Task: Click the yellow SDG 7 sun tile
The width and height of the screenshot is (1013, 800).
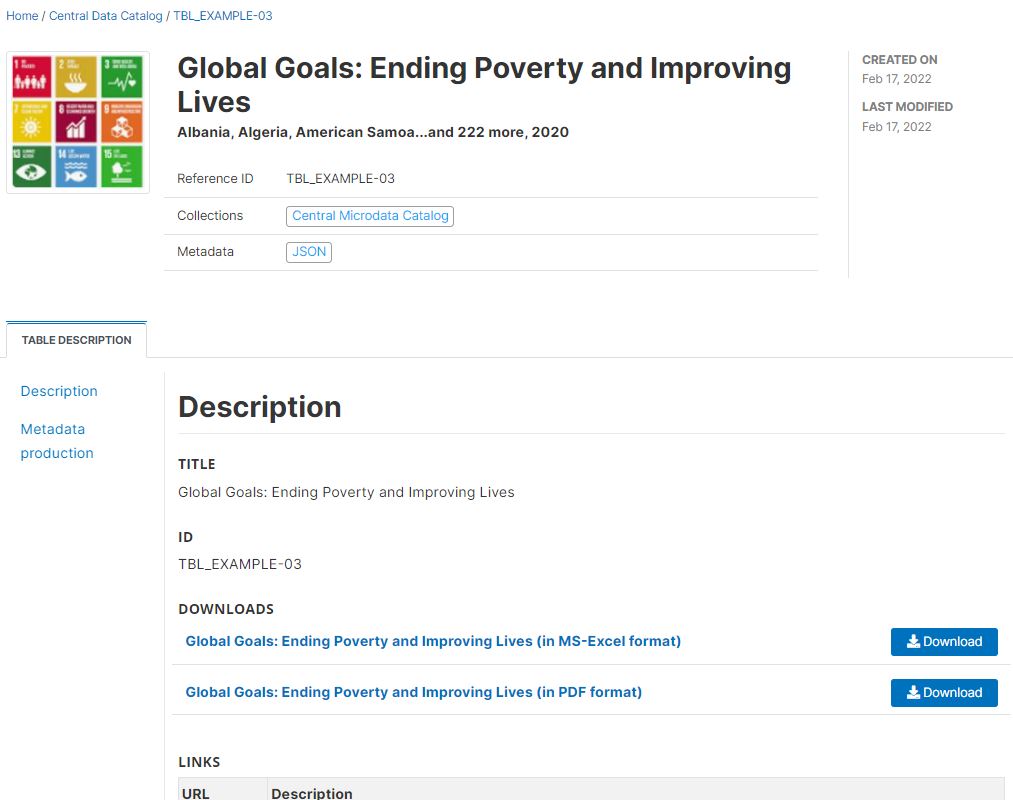Action: click(x=32, y=122)
